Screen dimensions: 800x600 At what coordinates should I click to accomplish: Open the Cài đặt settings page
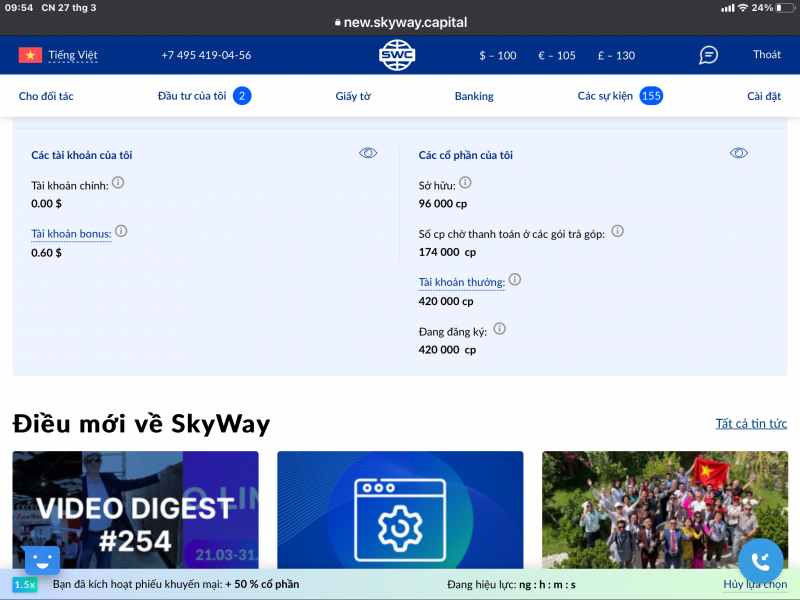[764, 96]
